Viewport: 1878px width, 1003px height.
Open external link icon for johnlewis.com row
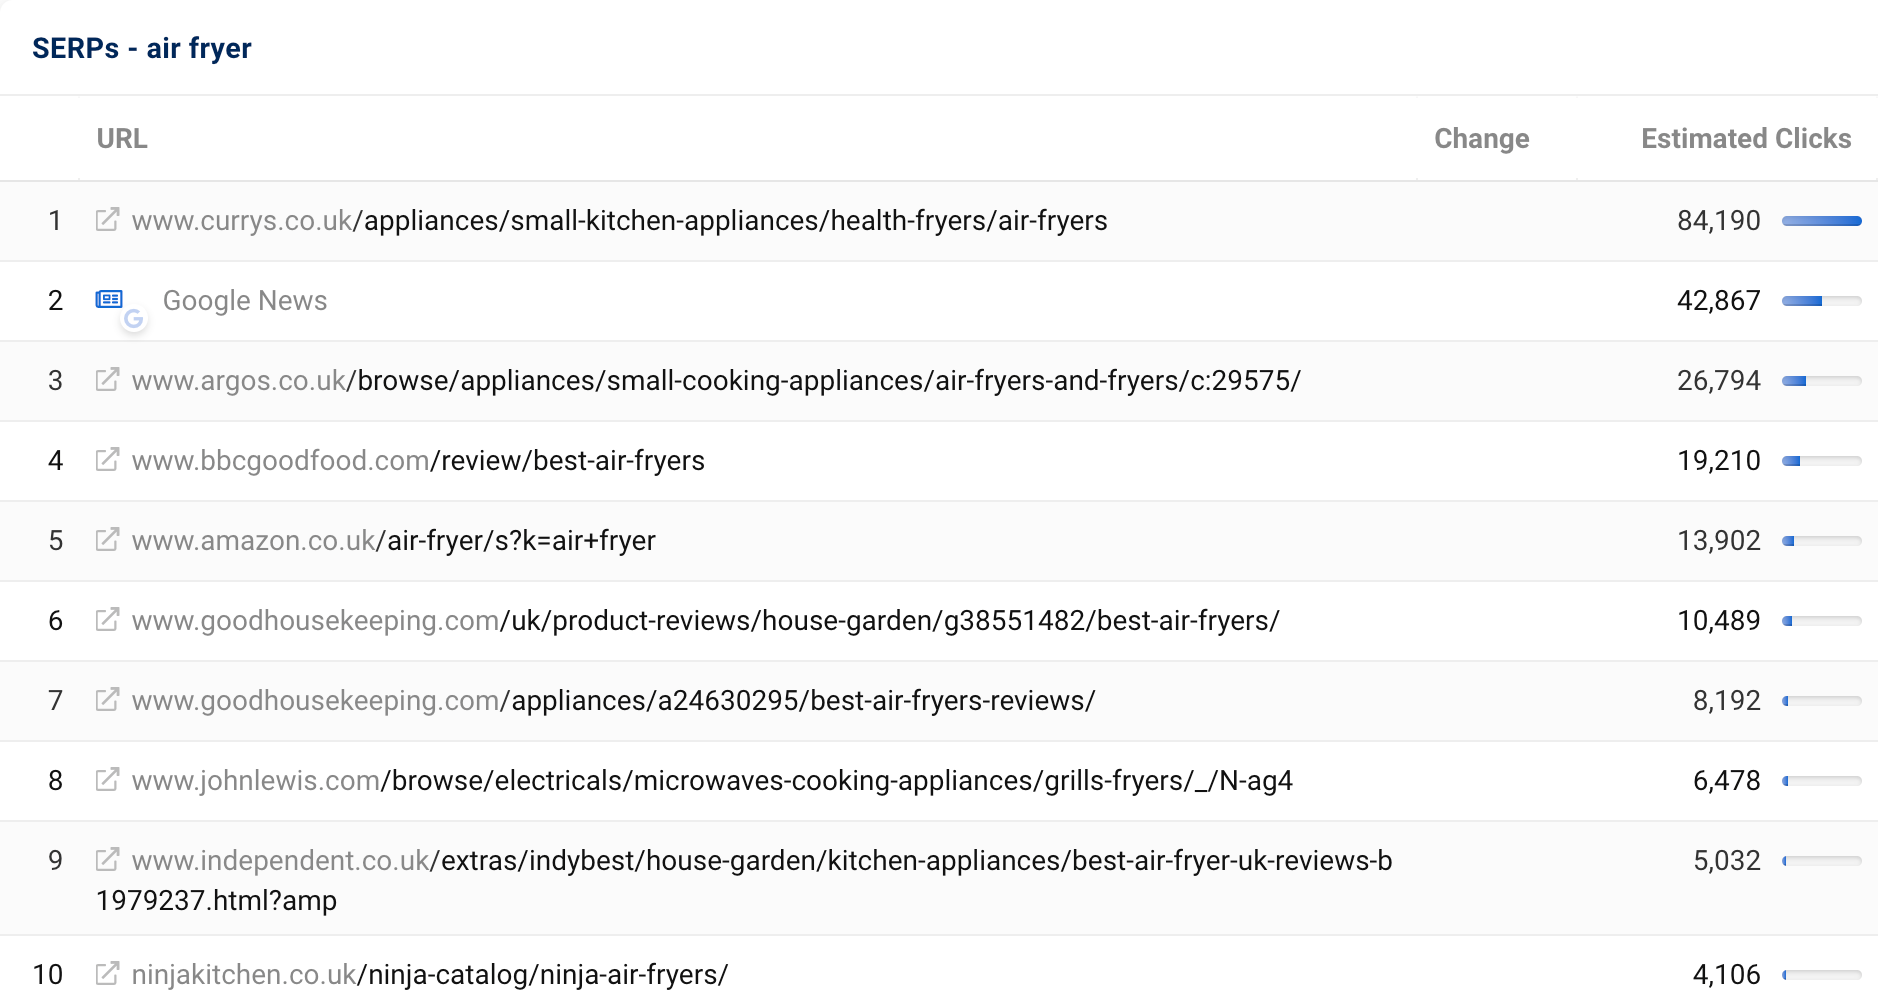(x=107, y=779)
